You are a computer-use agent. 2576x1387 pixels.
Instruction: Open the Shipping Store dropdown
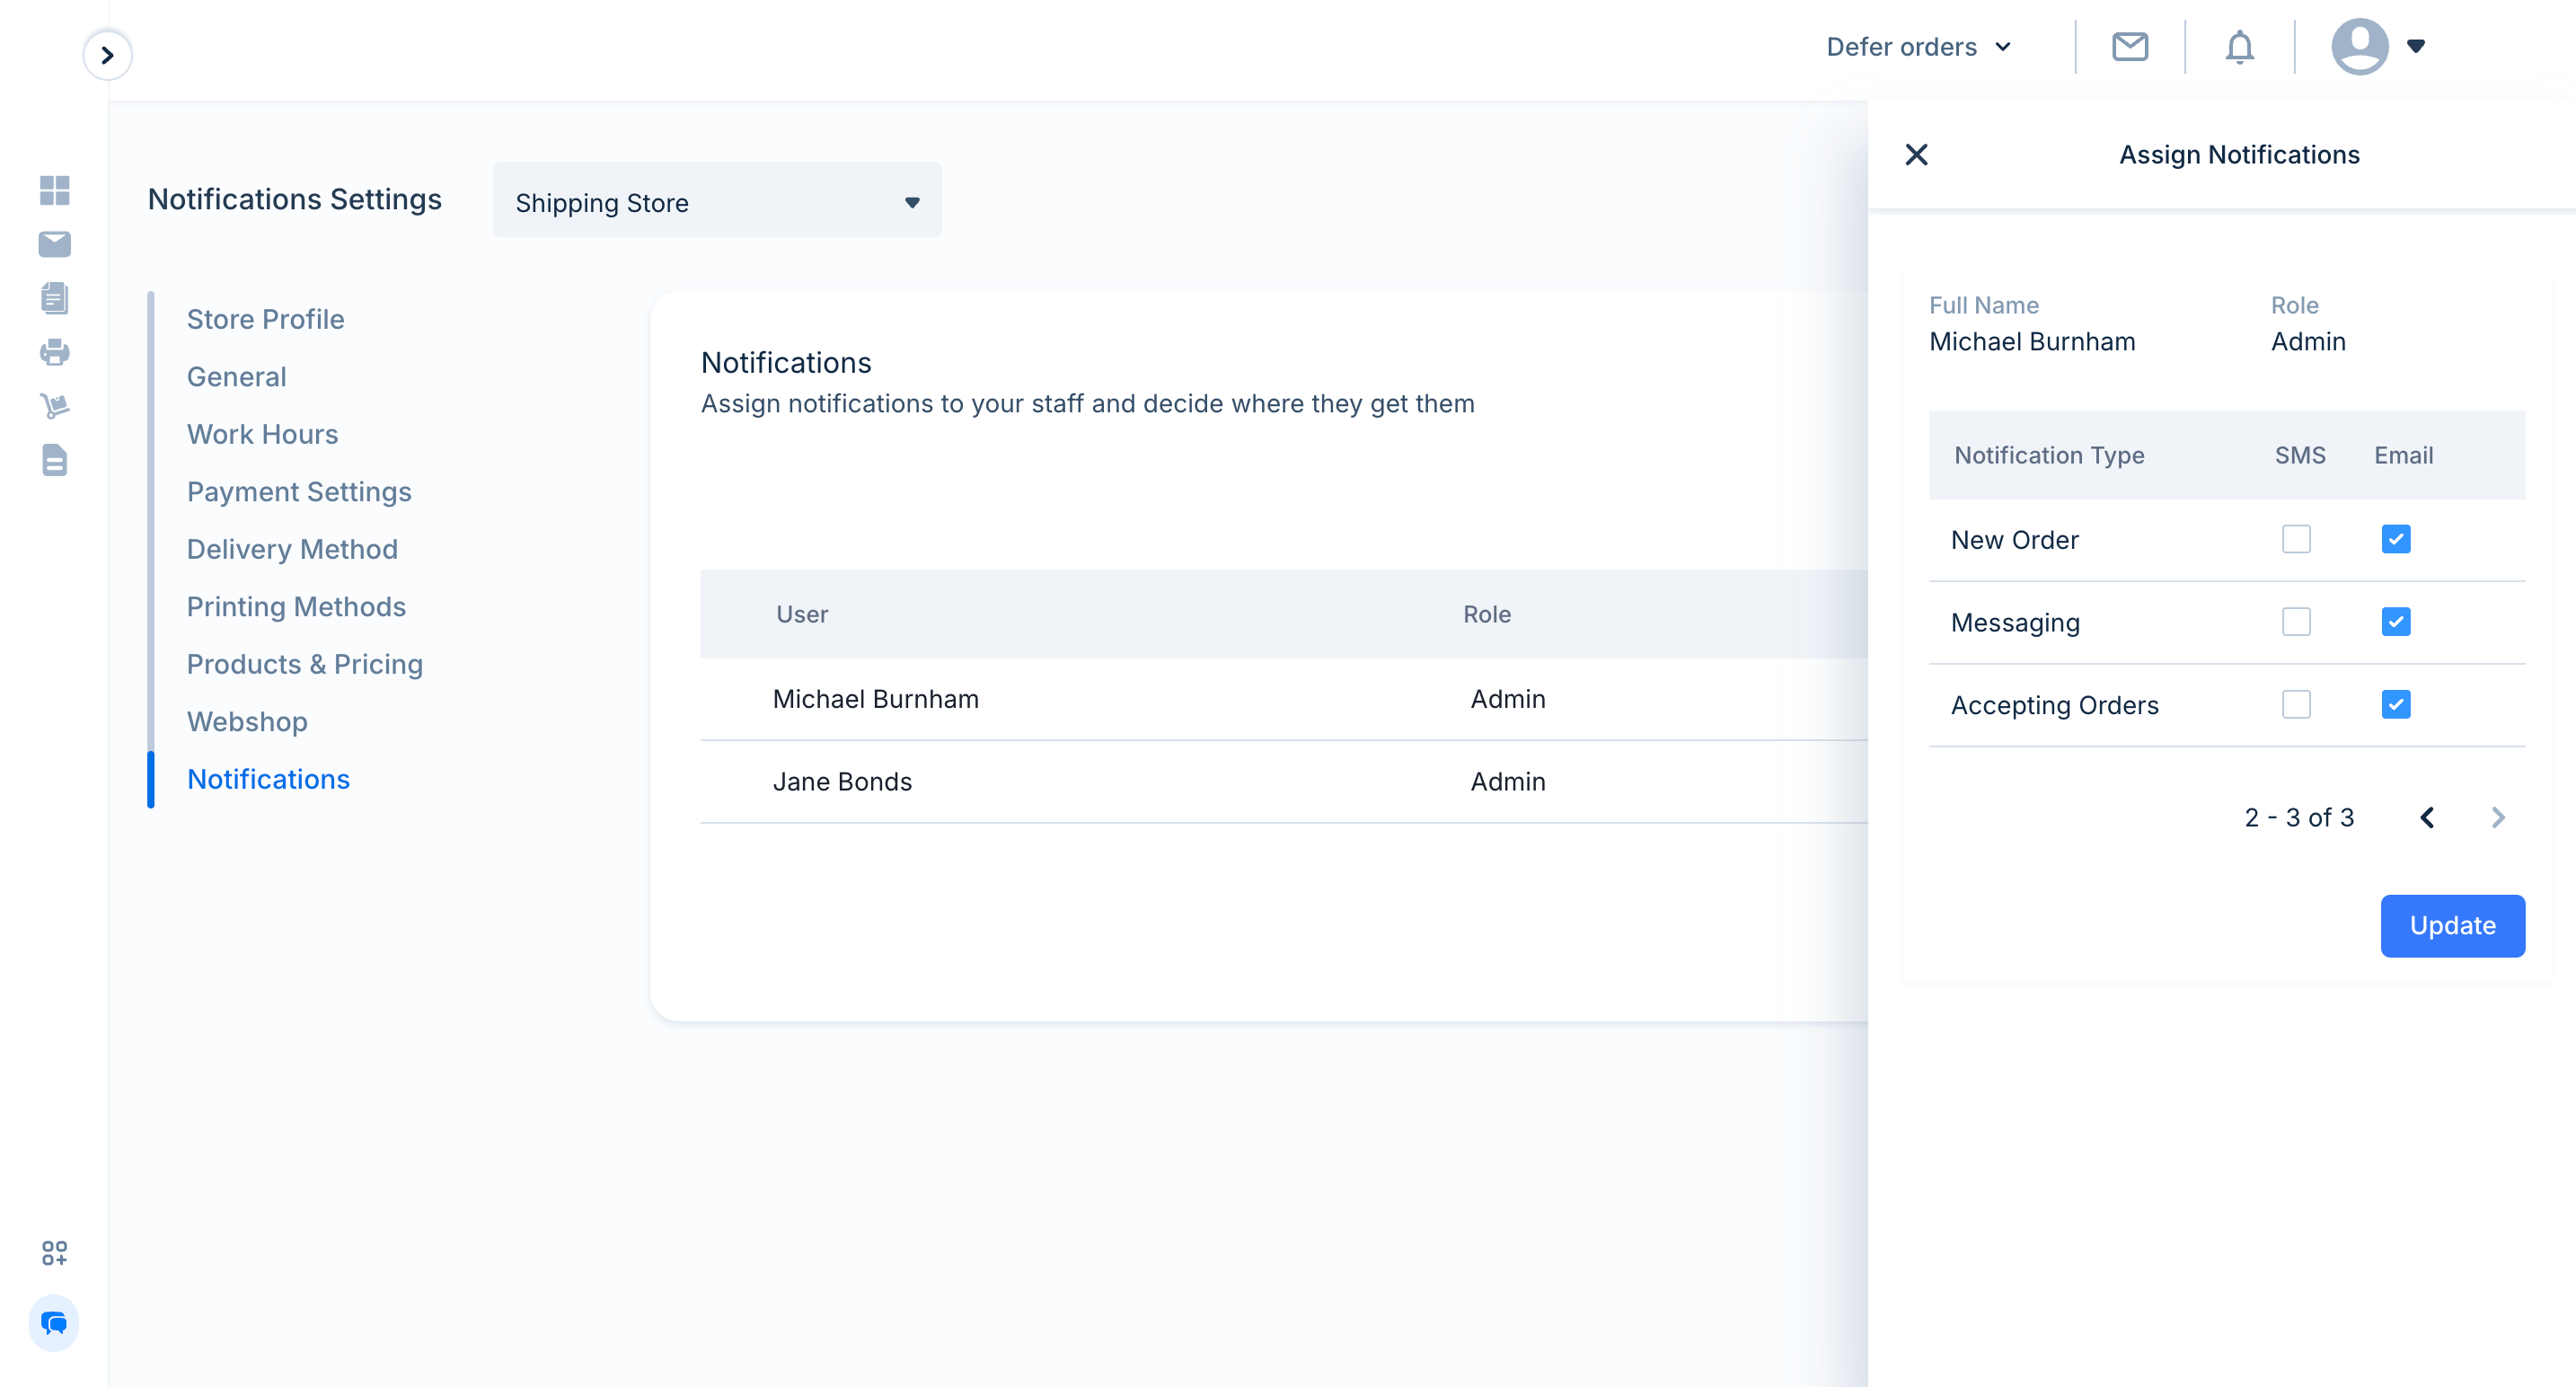point(717,201)
